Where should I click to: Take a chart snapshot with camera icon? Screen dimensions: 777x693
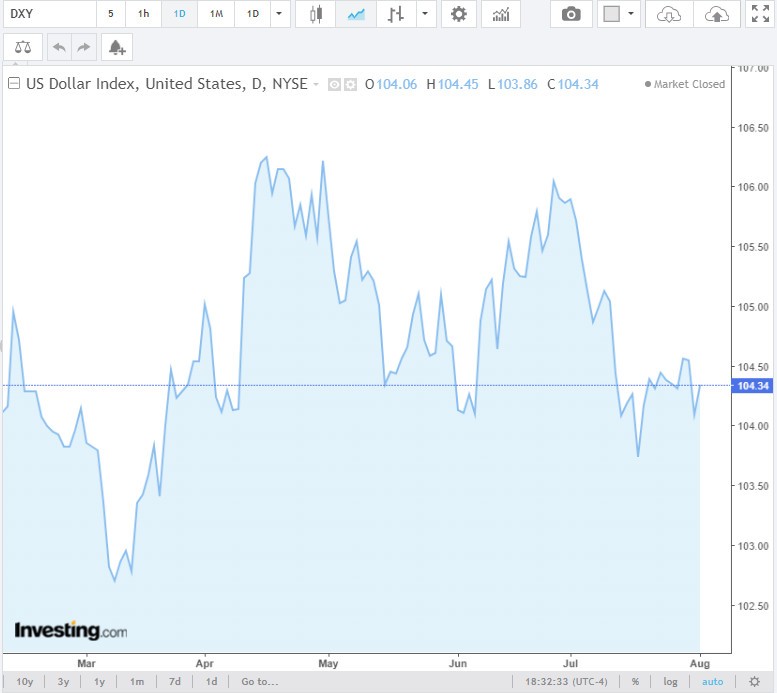(570, 14)
